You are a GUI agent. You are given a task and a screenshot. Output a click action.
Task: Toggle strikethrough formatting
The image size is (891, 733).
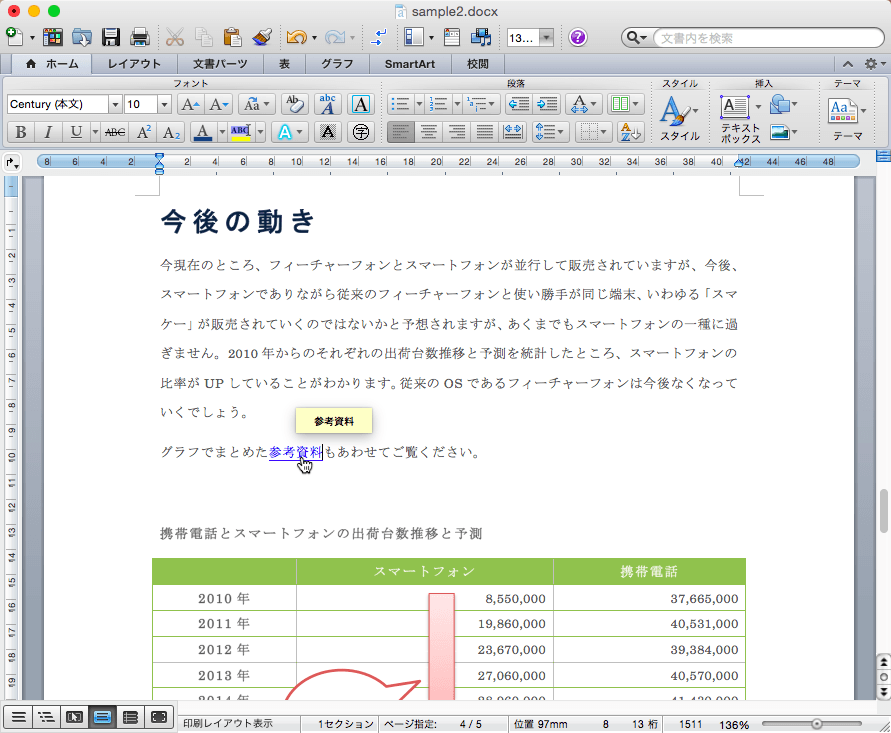pos(115,132)
